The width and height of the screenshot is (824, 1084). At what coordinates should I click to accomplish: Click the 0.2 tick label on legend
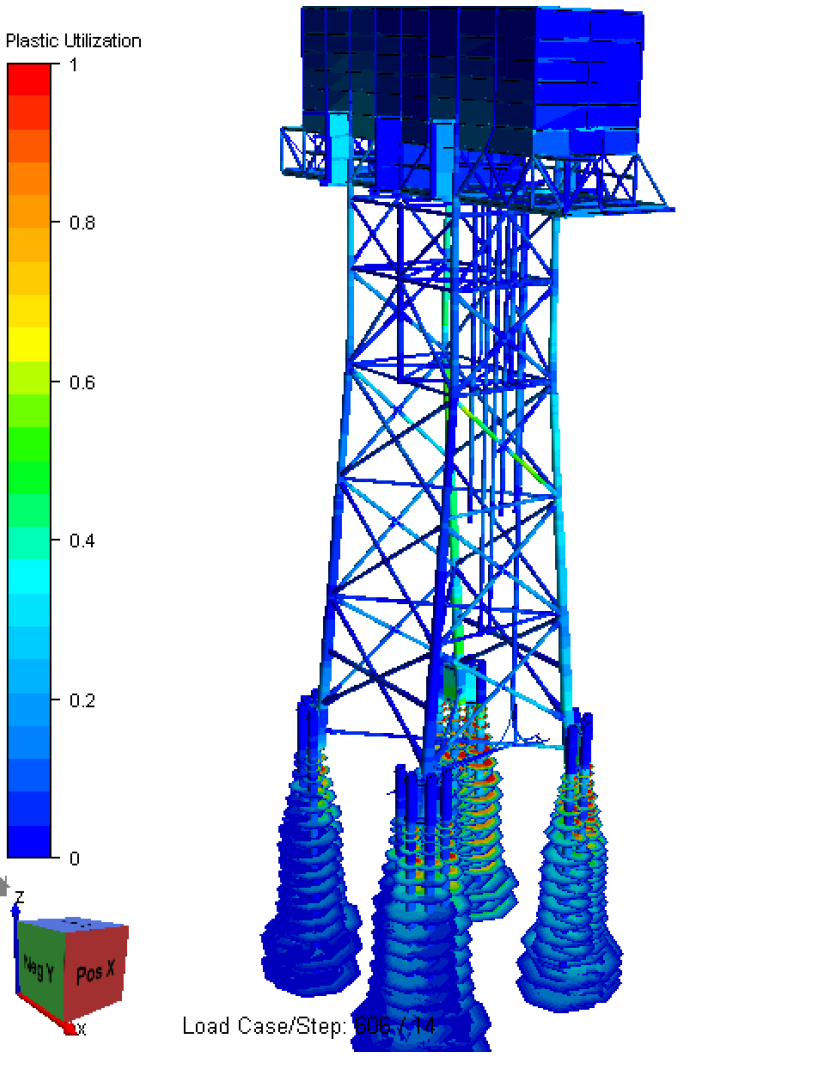coord(81,699)
